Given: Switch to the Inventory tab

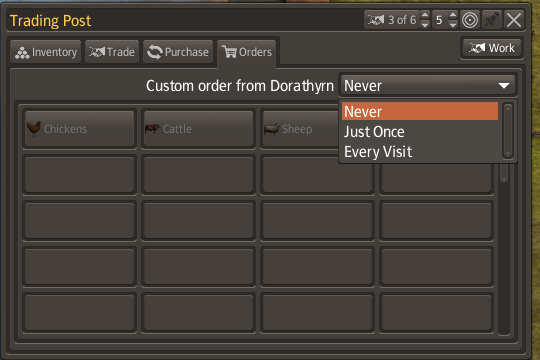Looking at the screenshot, I should [x=45, y=52].
